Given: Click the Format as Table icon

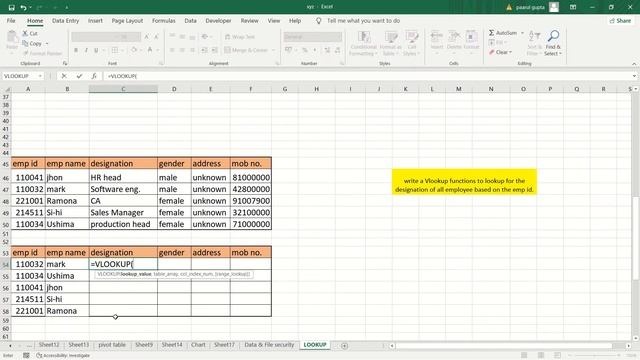Looking at the screenshot, I should tap(391, 37).
